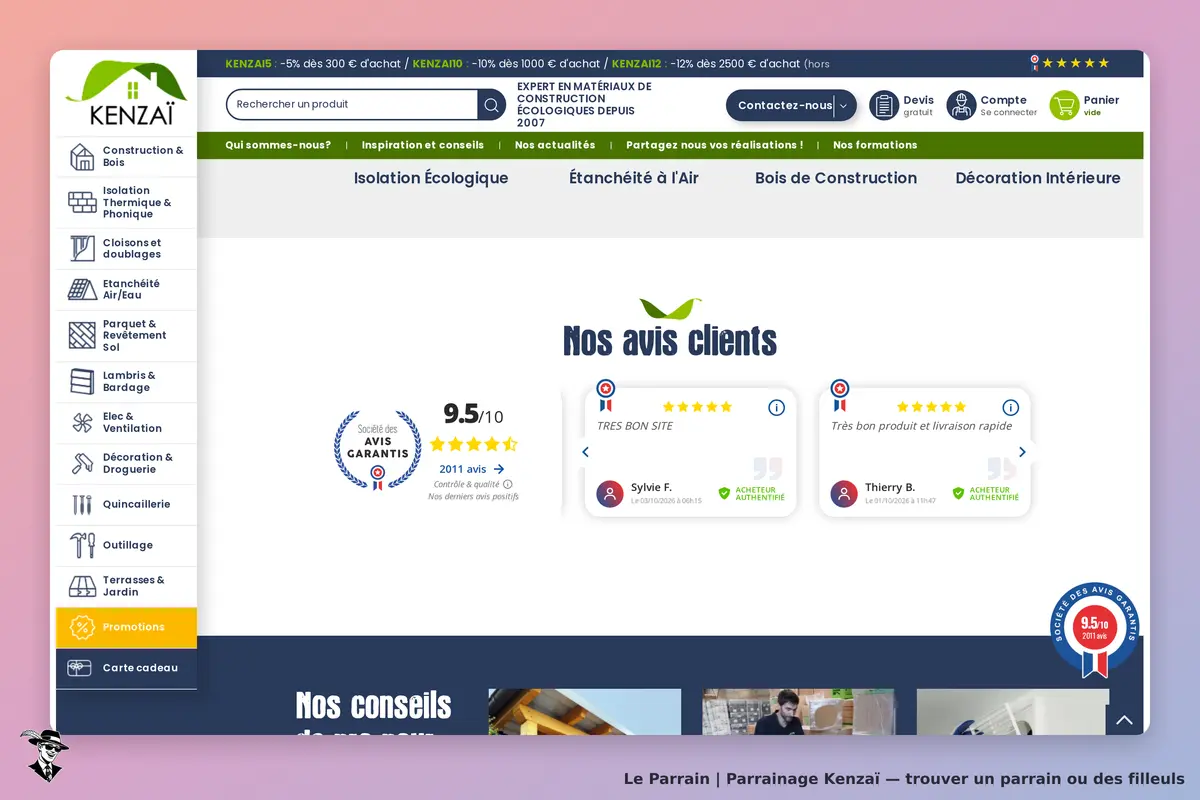Open the Compte worker icon
Screen dimensions: 1200x800
pos(961,105)
